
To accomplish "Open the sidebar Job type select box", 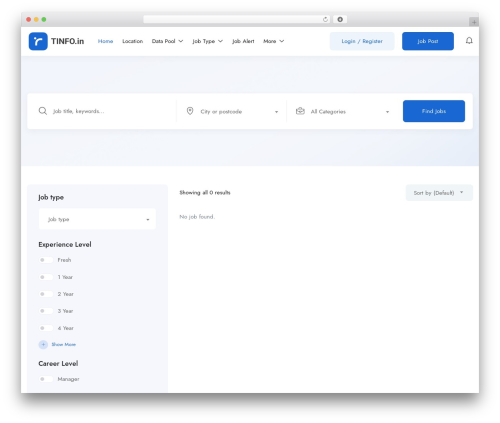I will (97, 219).
